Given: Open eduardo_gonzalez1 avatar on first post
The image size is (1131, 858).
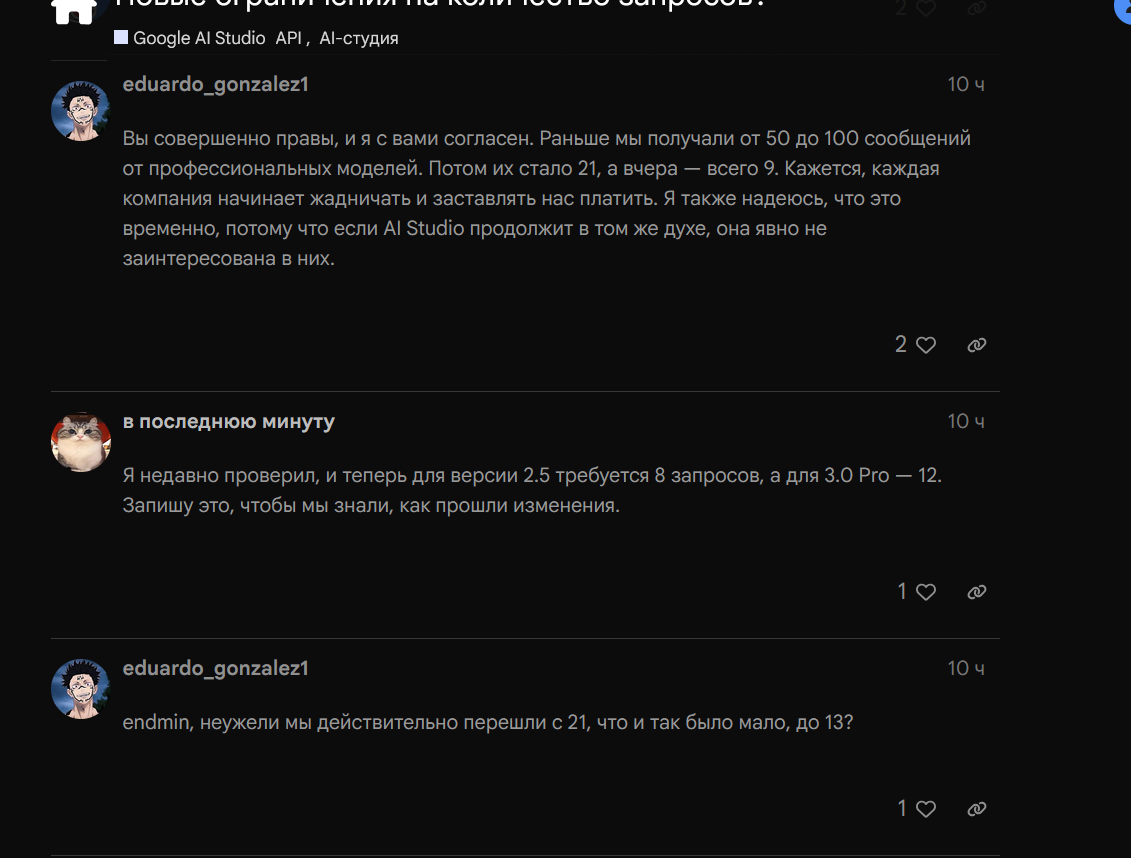Looking at the screenshot, I should pos(81,110).
